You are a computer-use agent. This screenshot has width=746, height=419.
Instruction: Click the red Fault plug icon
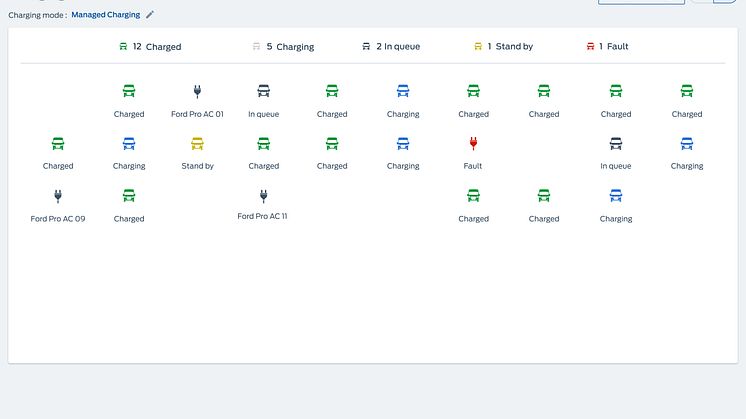point(473,144)
